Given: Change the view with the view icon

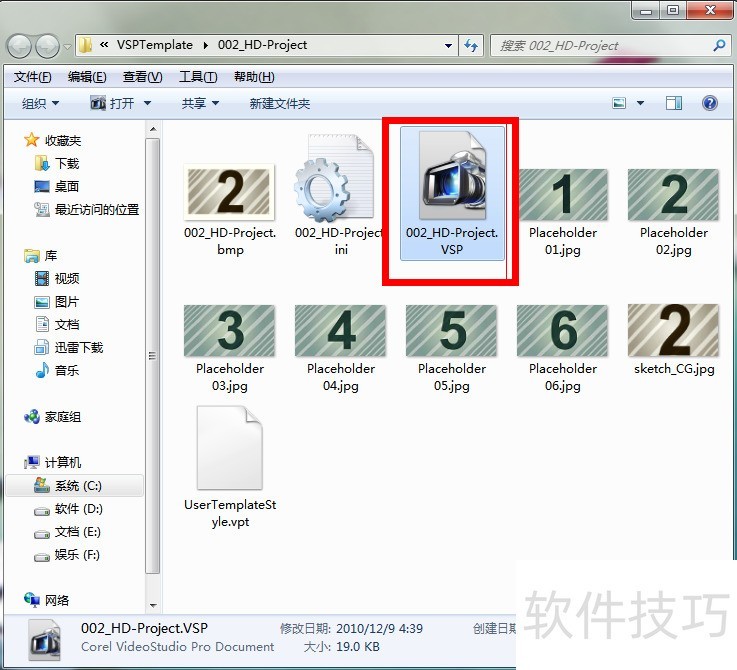Looking at the screenshot, I should (x=619, y=103).
